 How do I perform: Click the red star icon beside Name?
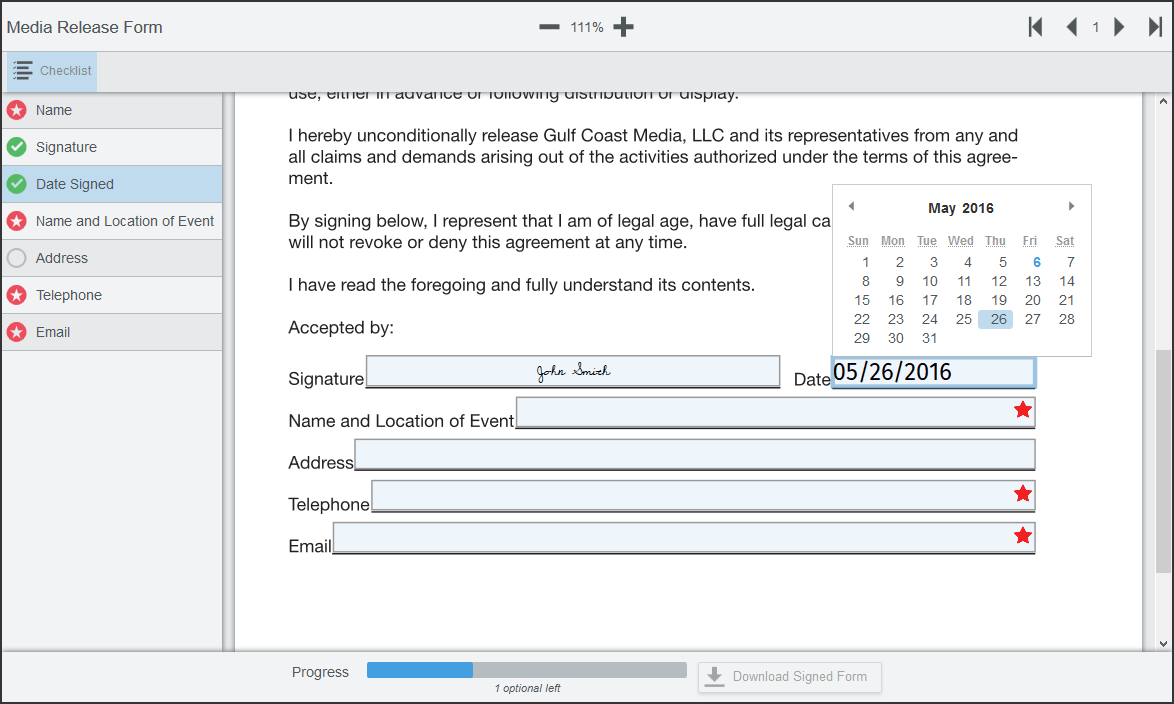point(18,110)
